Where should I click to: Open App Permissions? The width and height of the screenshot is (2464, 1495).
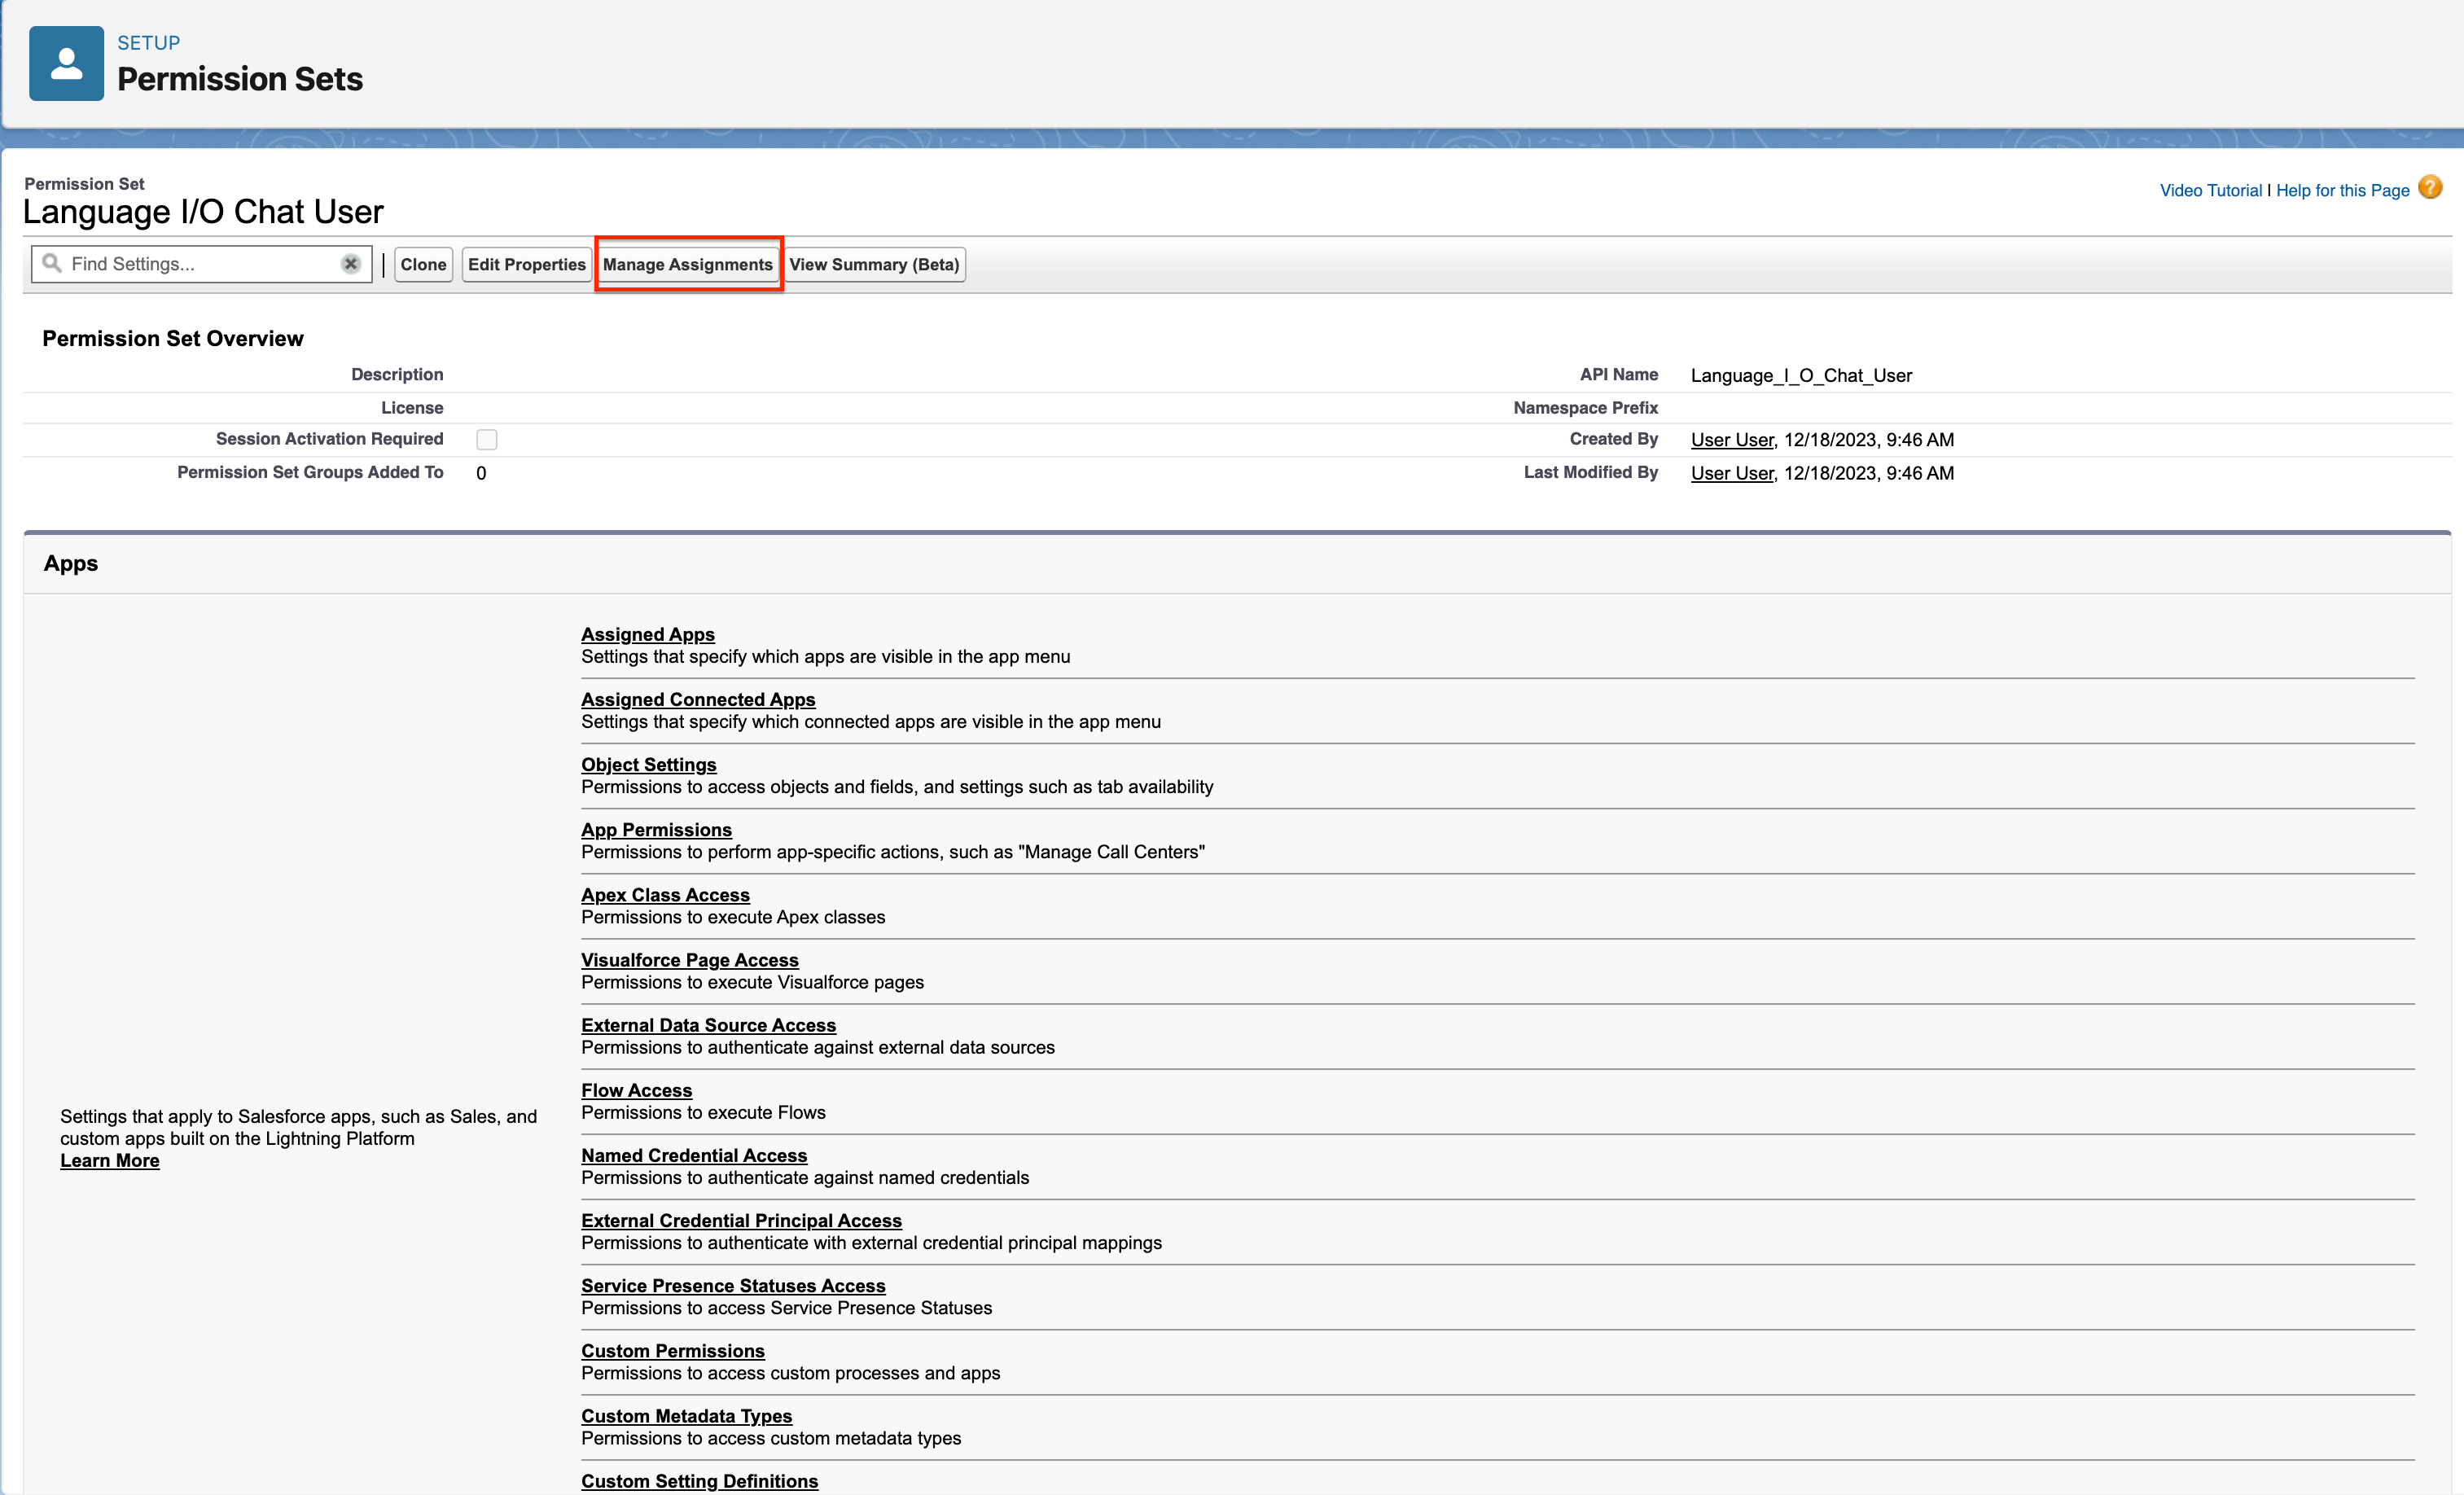tap(656, 829)
